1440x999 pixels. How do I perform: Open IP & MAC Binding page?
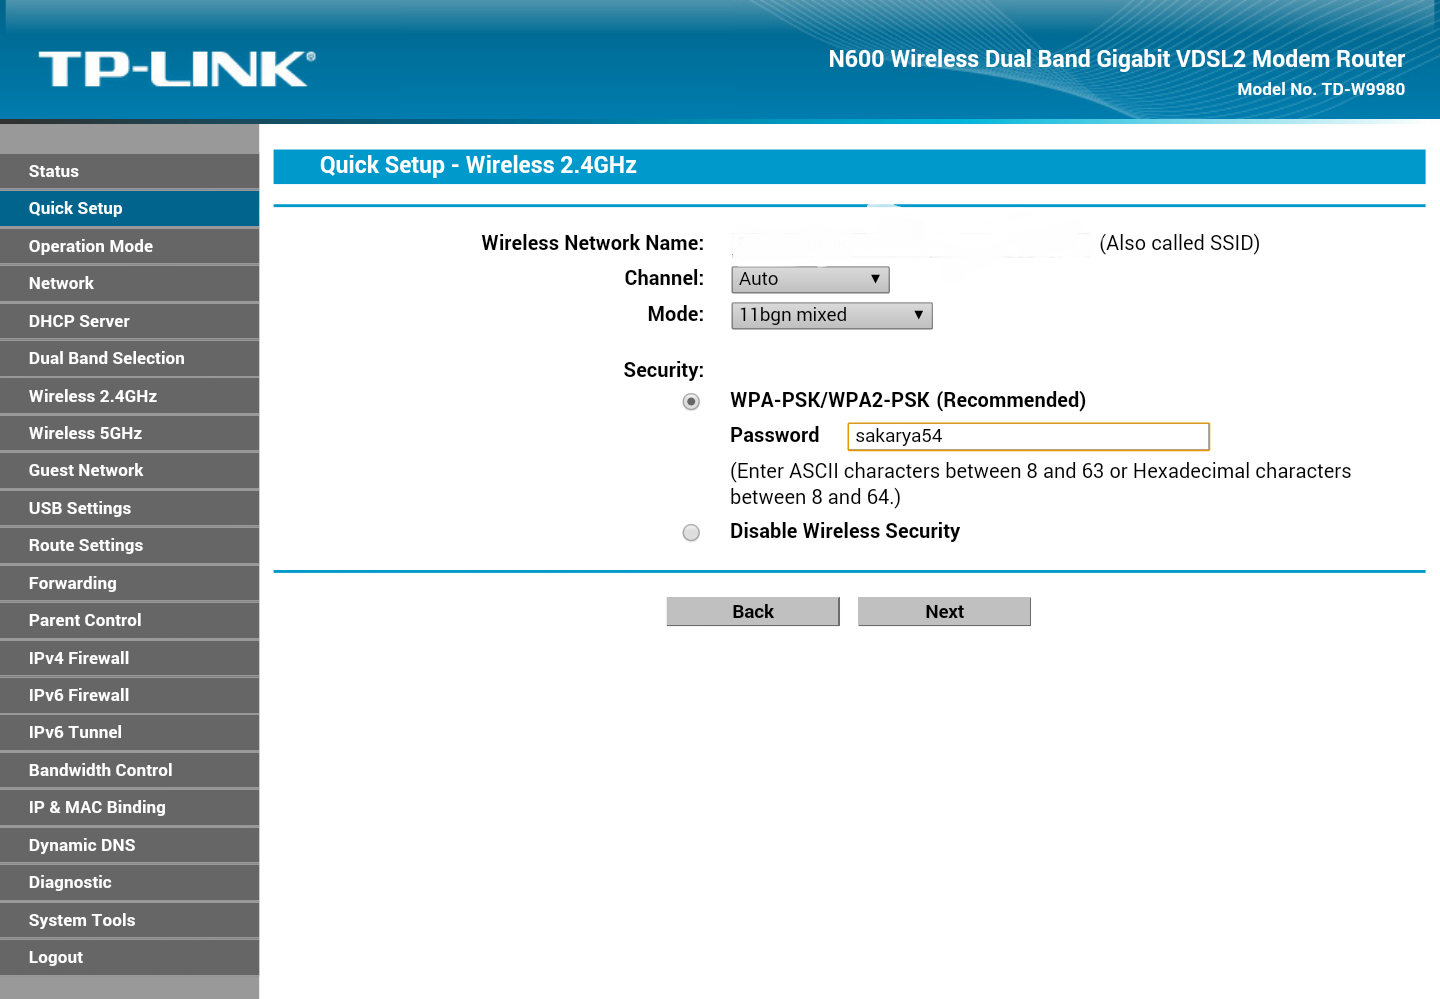[x=129, y=807]
